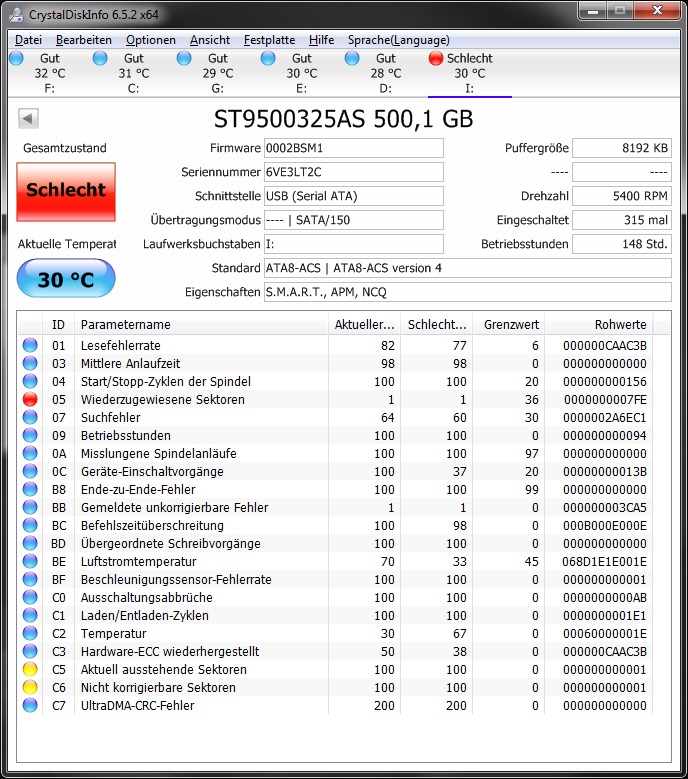Open the Sprache(Language) menu
688x779 pixels.
[398, 40]
